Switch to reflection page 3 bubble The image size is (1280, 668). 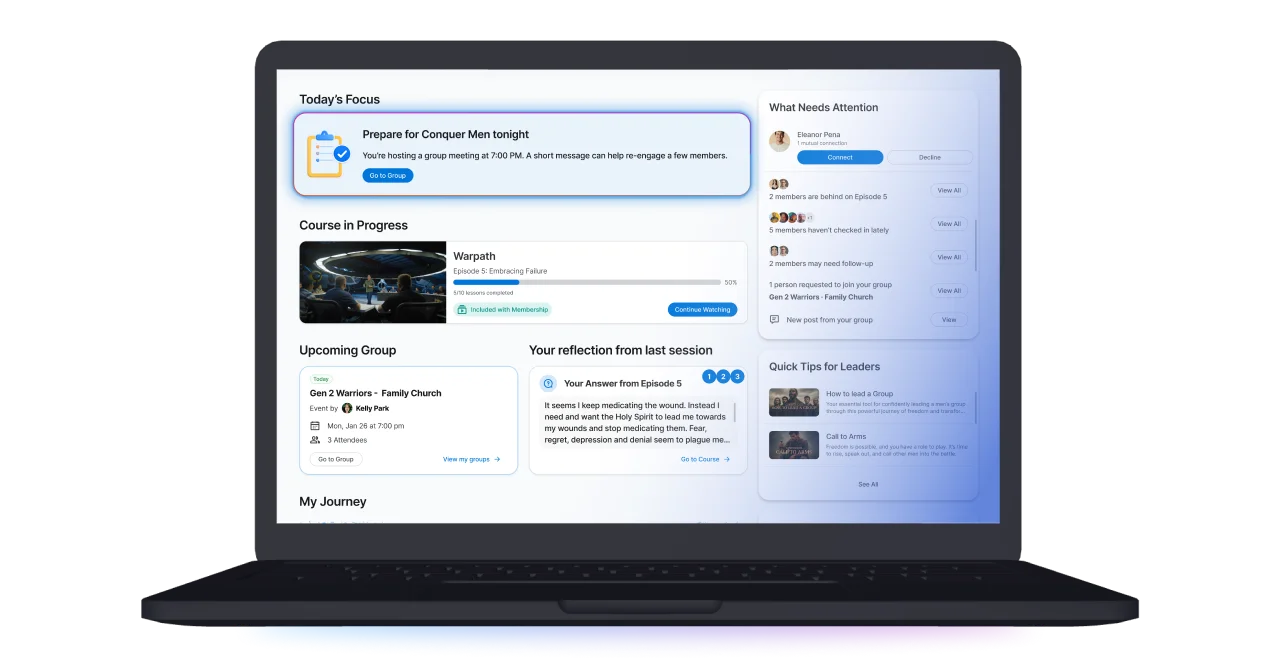pos(737,376)
